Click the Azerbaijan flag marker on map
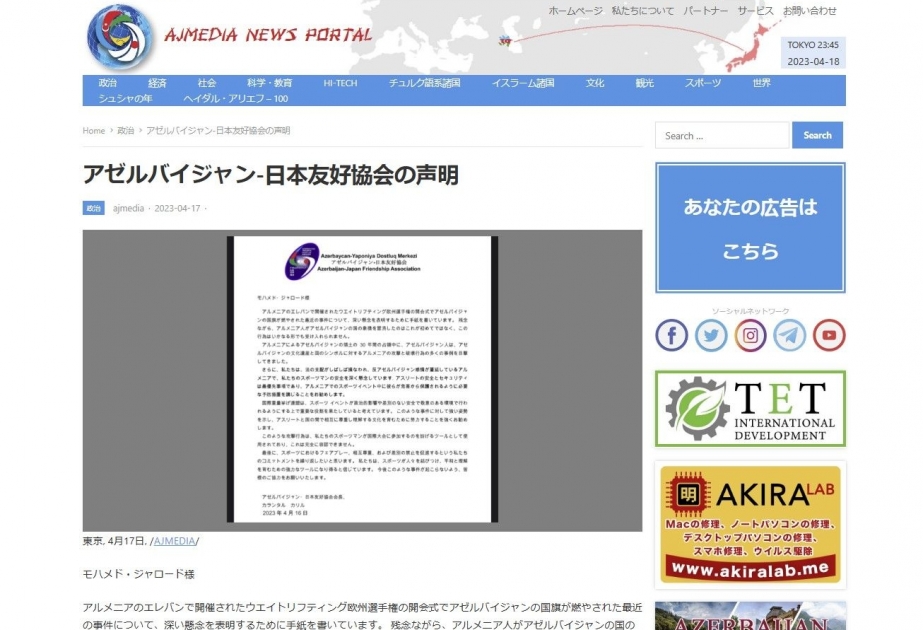Screen dimensions: 923x630 (x=504, y=41)
